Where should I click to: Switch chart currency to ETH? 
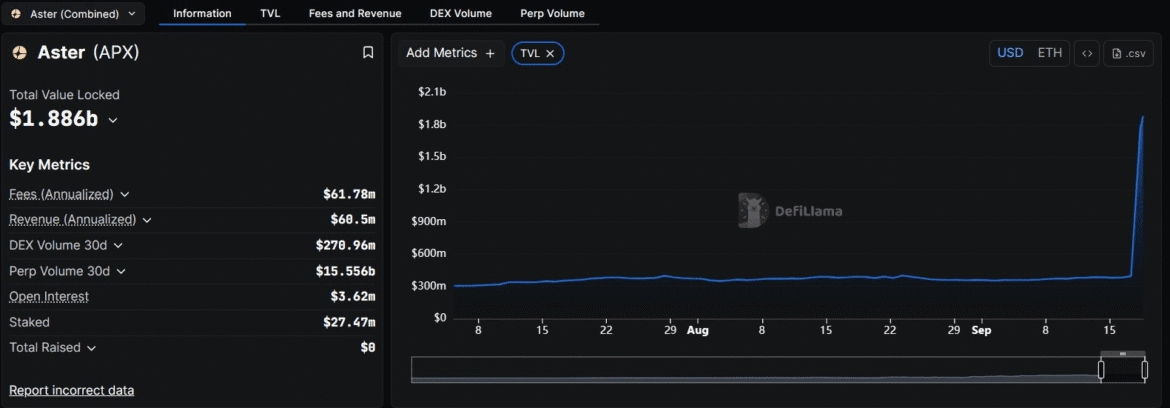1049,53
